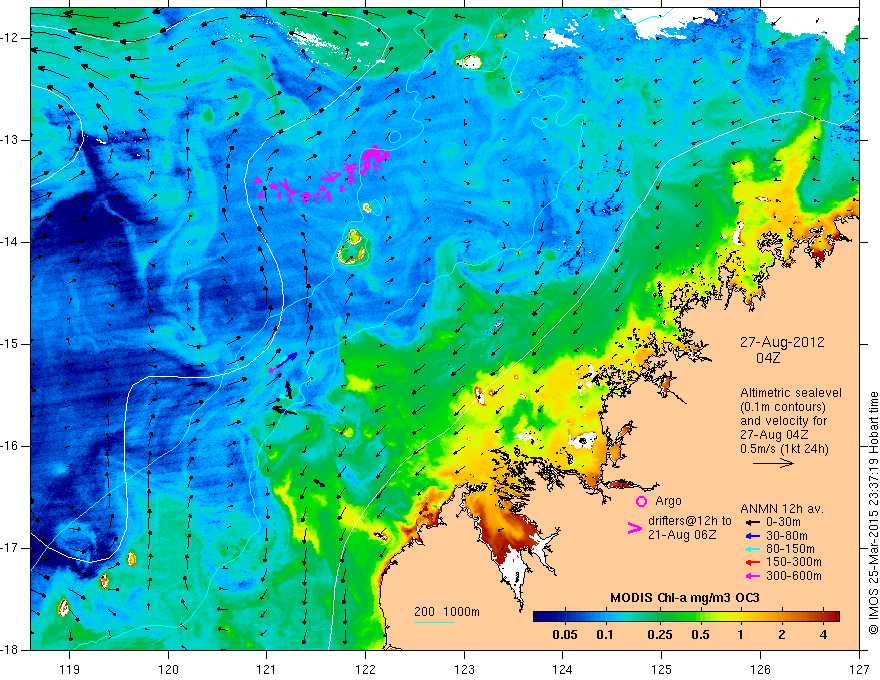Viewport: 880px width, 680px height.
Task: Click the 0.05 value on the colorbar
Action: click(x=565, y=635)
